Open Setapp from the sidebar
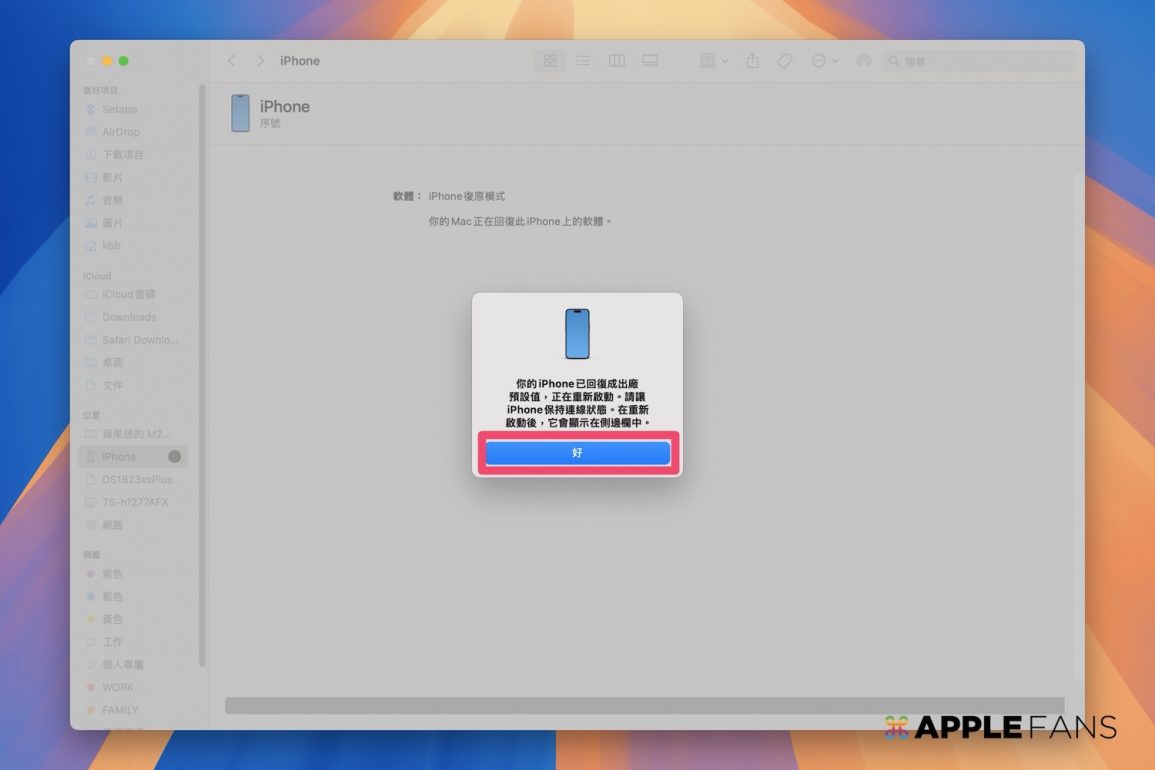Viewport: 1155px width, 770px height. point(119,109)
